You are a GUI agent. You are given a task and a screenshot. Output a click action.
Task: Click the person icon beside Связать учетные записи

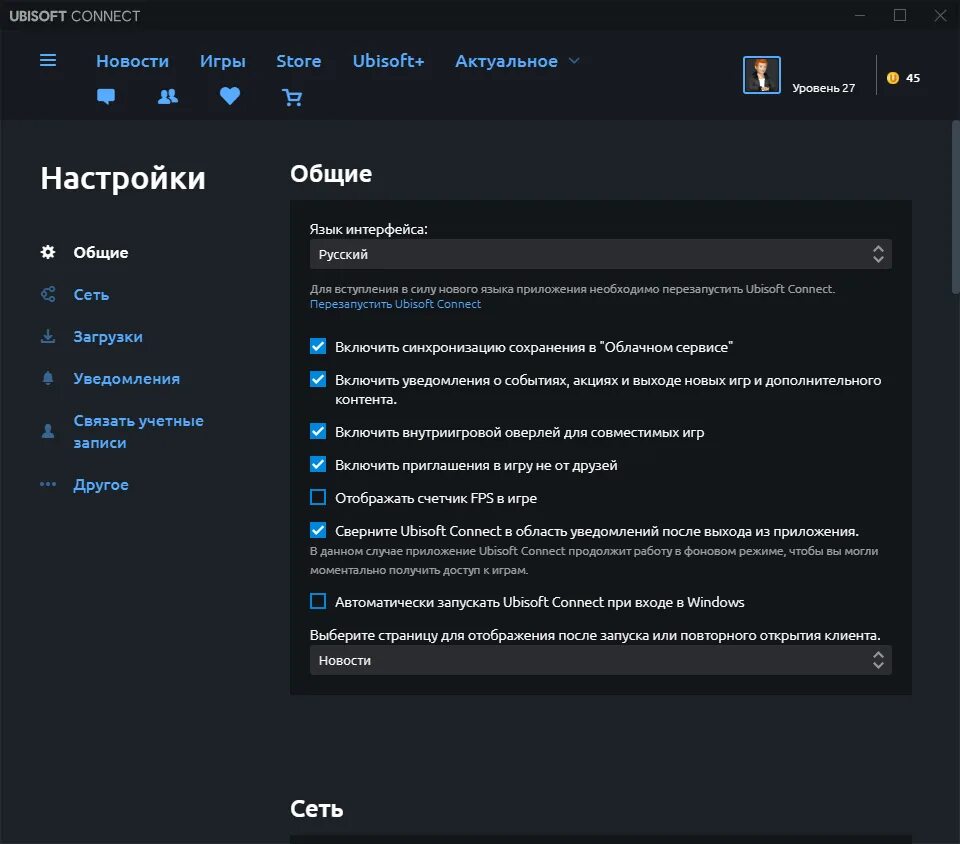[x=48, y=431]
